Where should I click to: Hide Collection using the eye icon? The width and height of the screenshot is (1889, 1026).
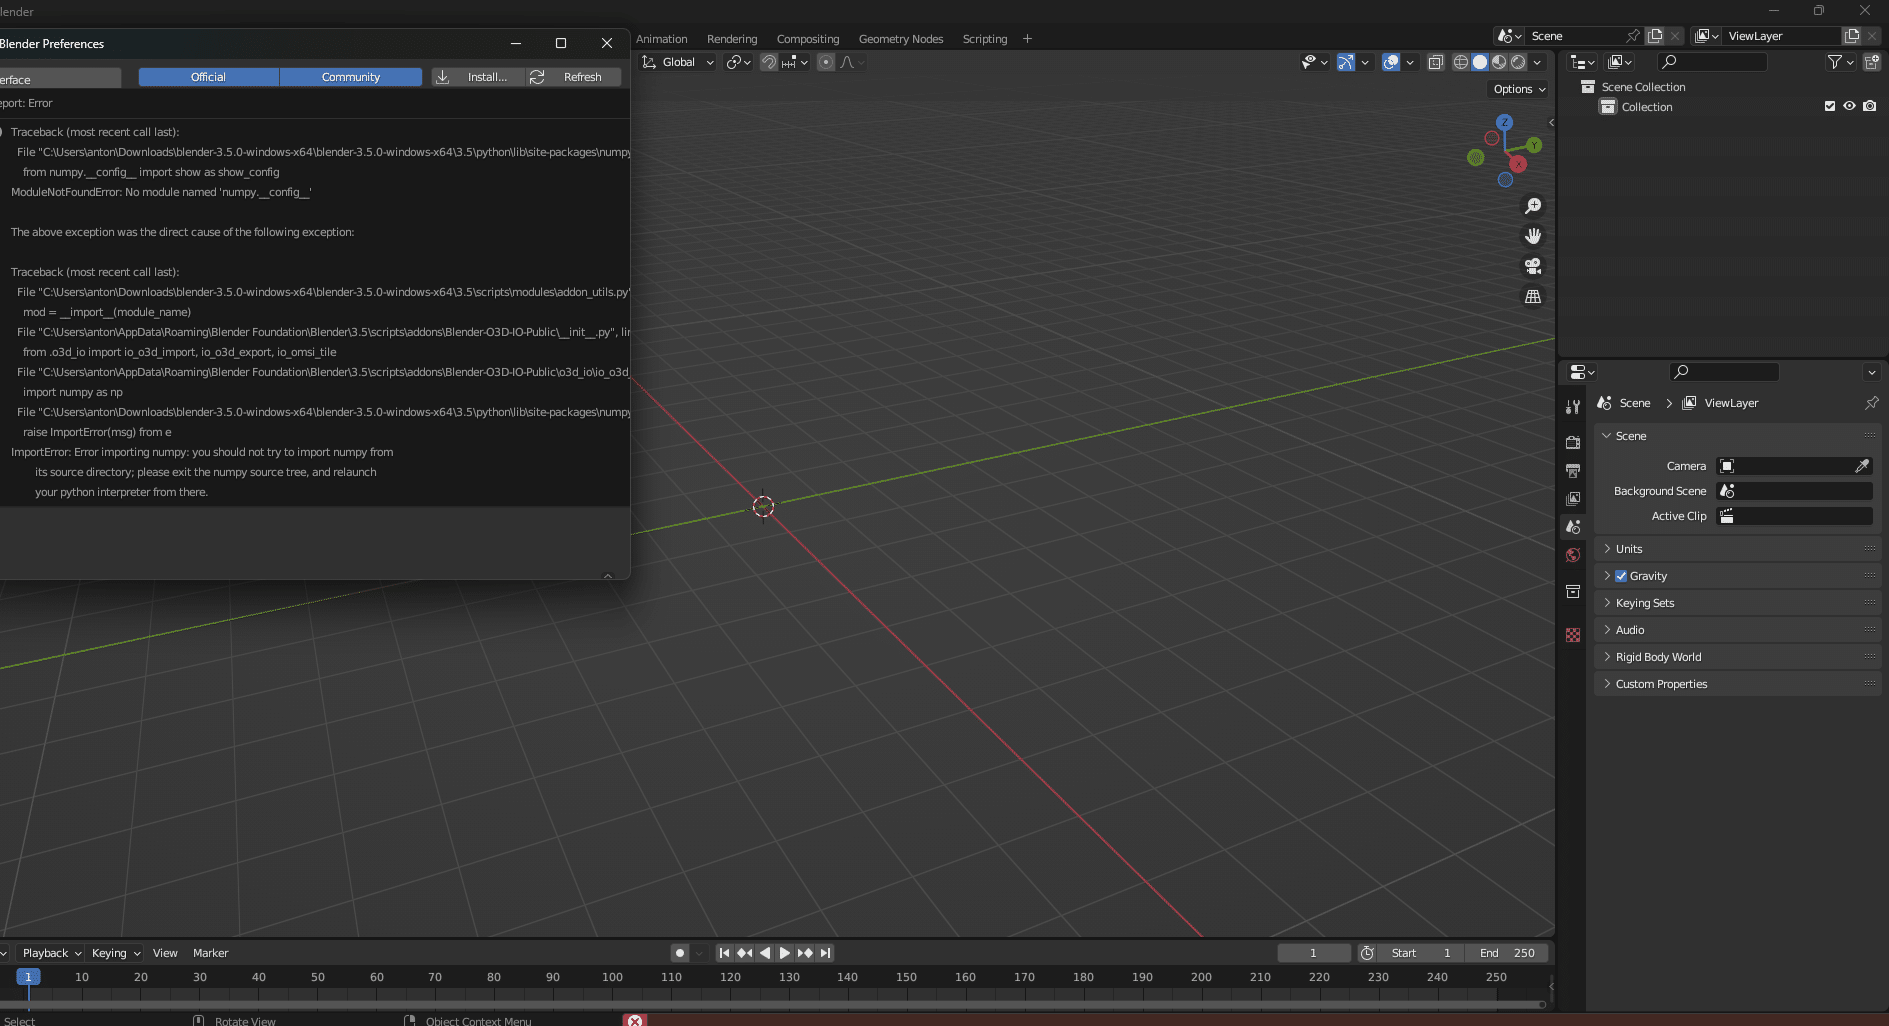tap(1849, 106)
